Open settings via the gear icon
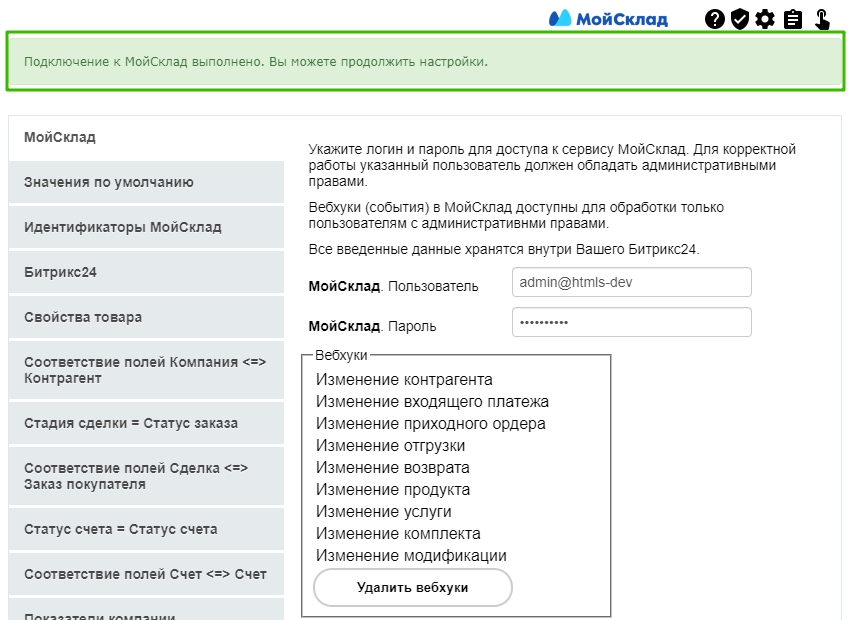The image size is (851, 620). [766, 19]
